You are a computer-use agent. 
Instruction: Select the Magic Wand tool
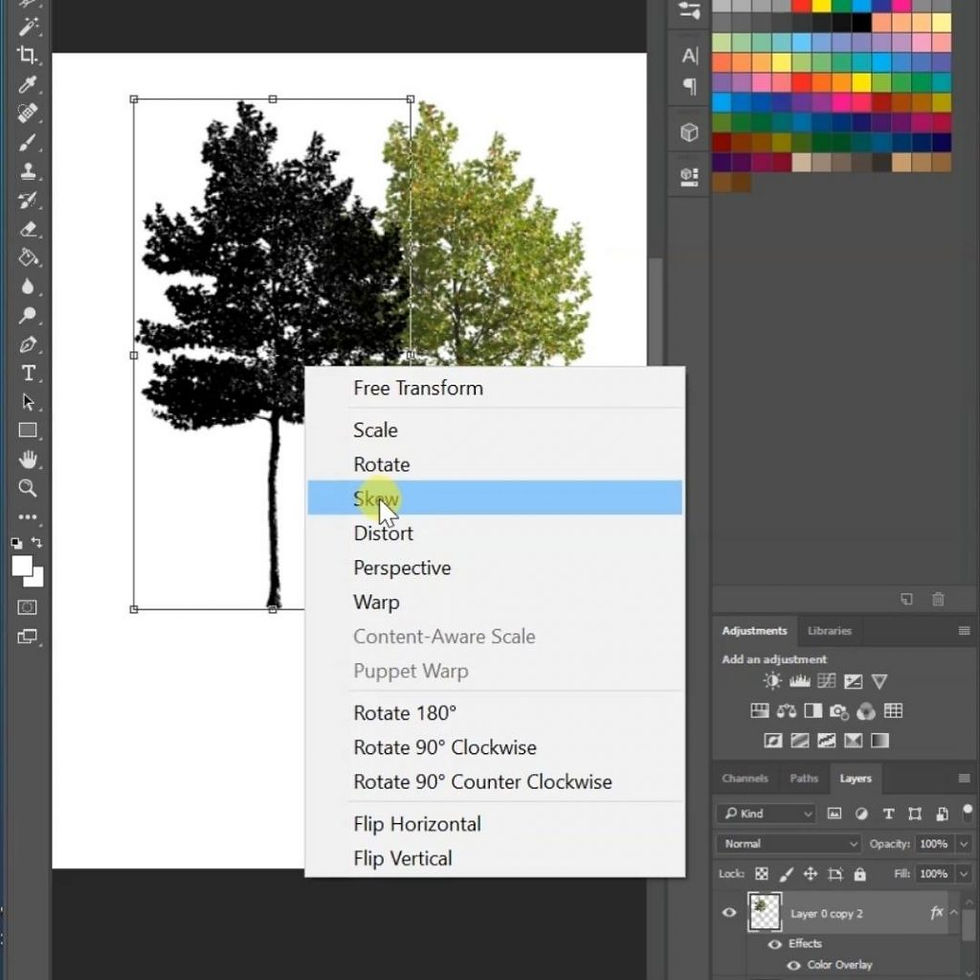coord(28,27)
